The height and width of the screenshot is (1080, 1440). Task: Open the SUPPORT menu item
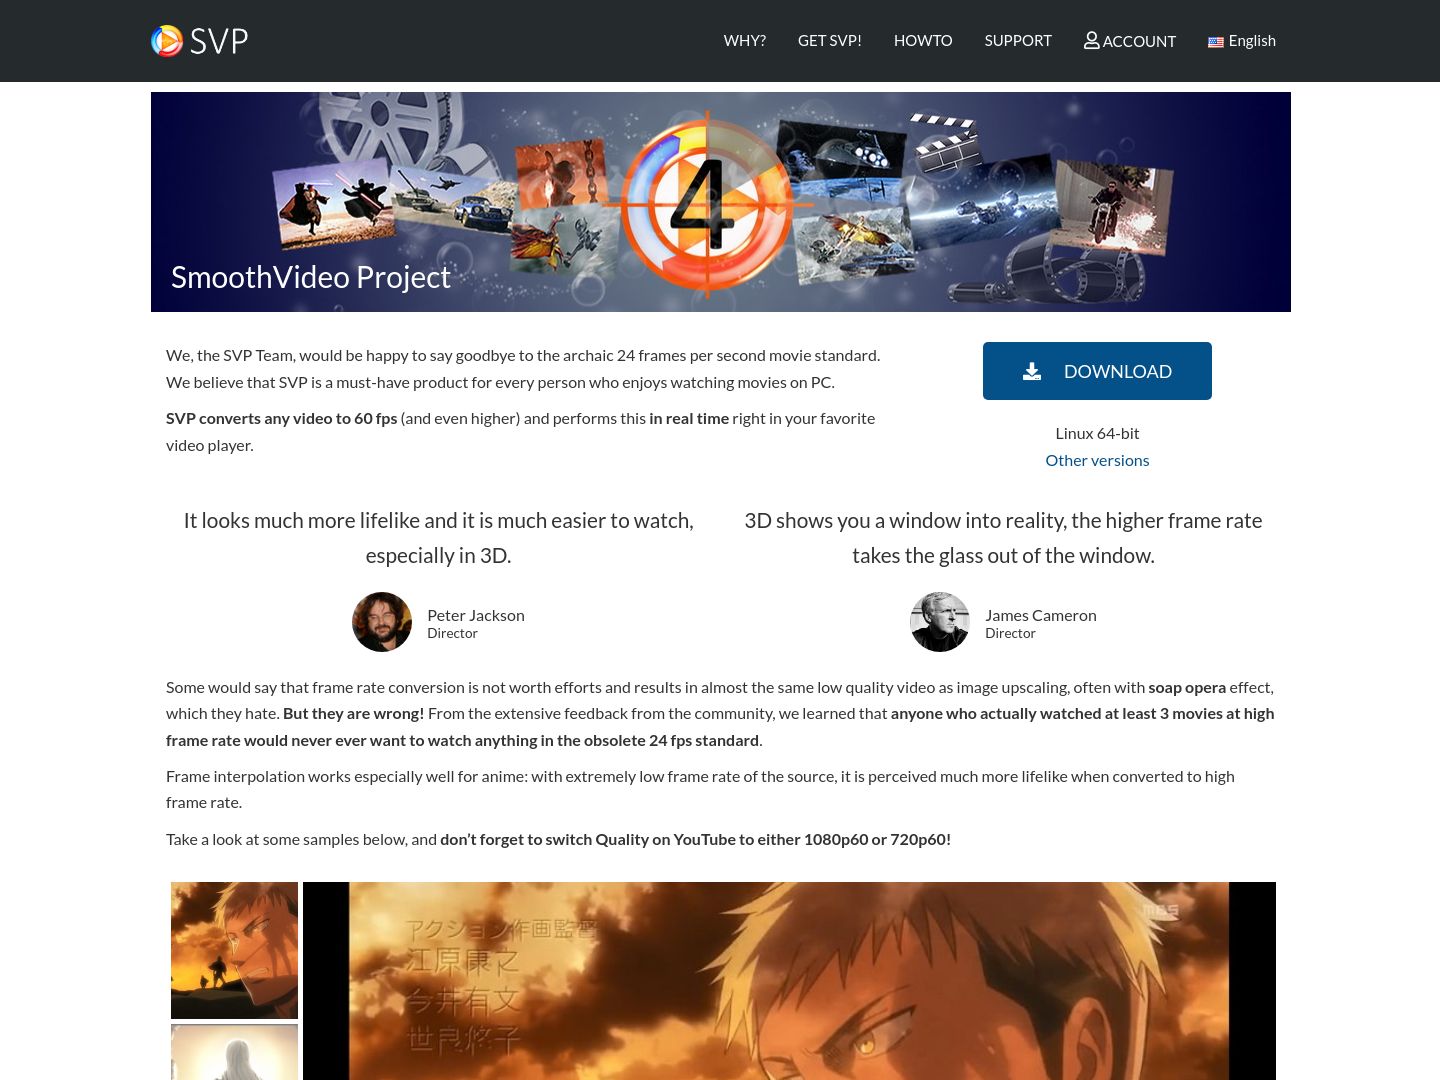pos(1018,41)
